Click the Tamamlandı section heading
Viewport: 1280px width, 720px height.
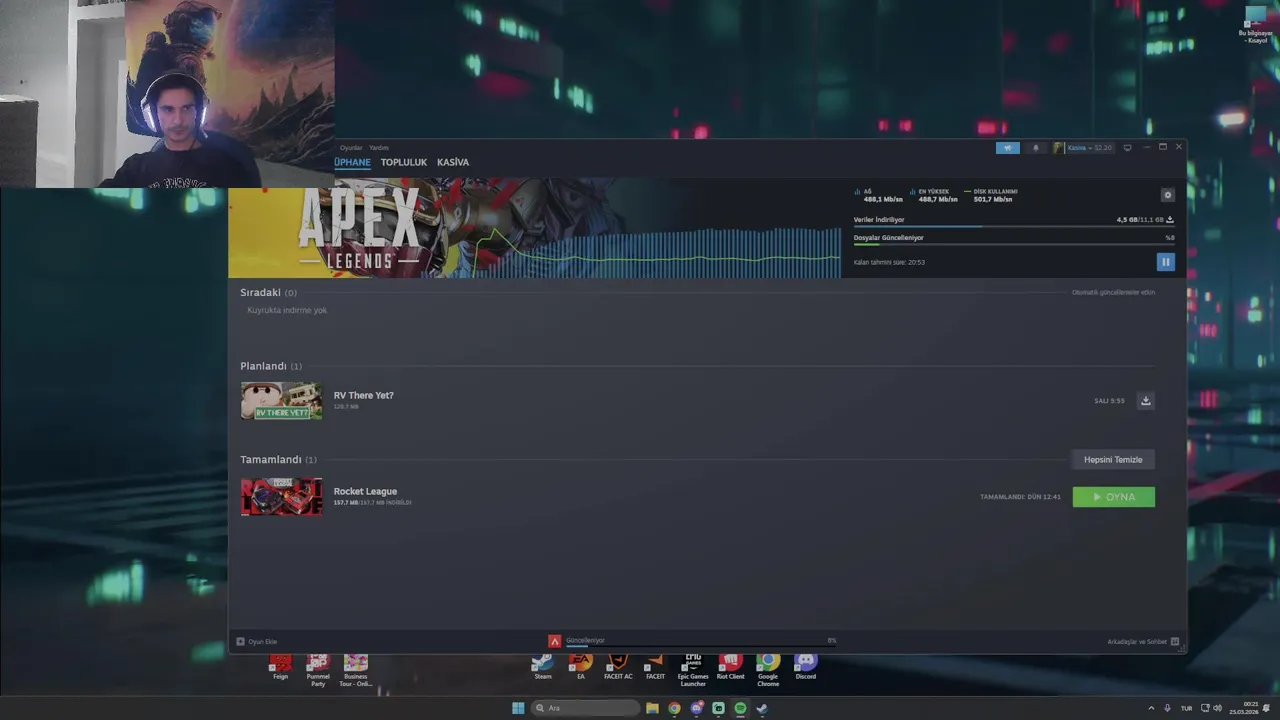270,460
